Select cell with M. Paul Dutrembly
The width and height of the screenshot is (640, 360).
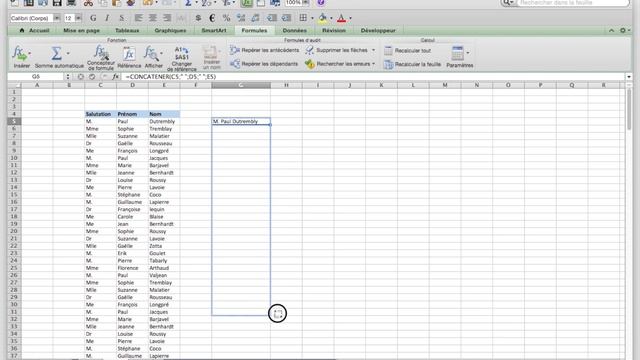(241, 121)
